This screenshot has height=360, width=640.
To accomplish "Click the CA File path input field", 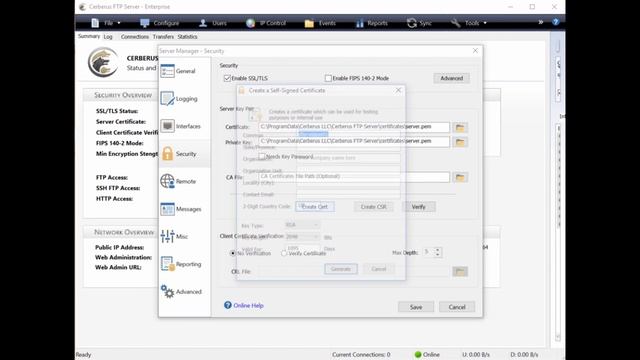I will point(354,177).
